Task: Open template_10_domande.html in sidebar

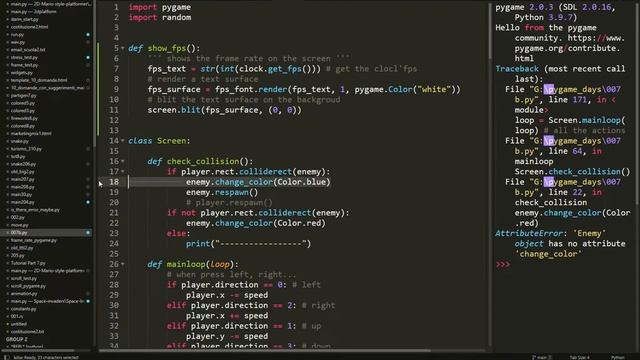Action: coord(39,80)
